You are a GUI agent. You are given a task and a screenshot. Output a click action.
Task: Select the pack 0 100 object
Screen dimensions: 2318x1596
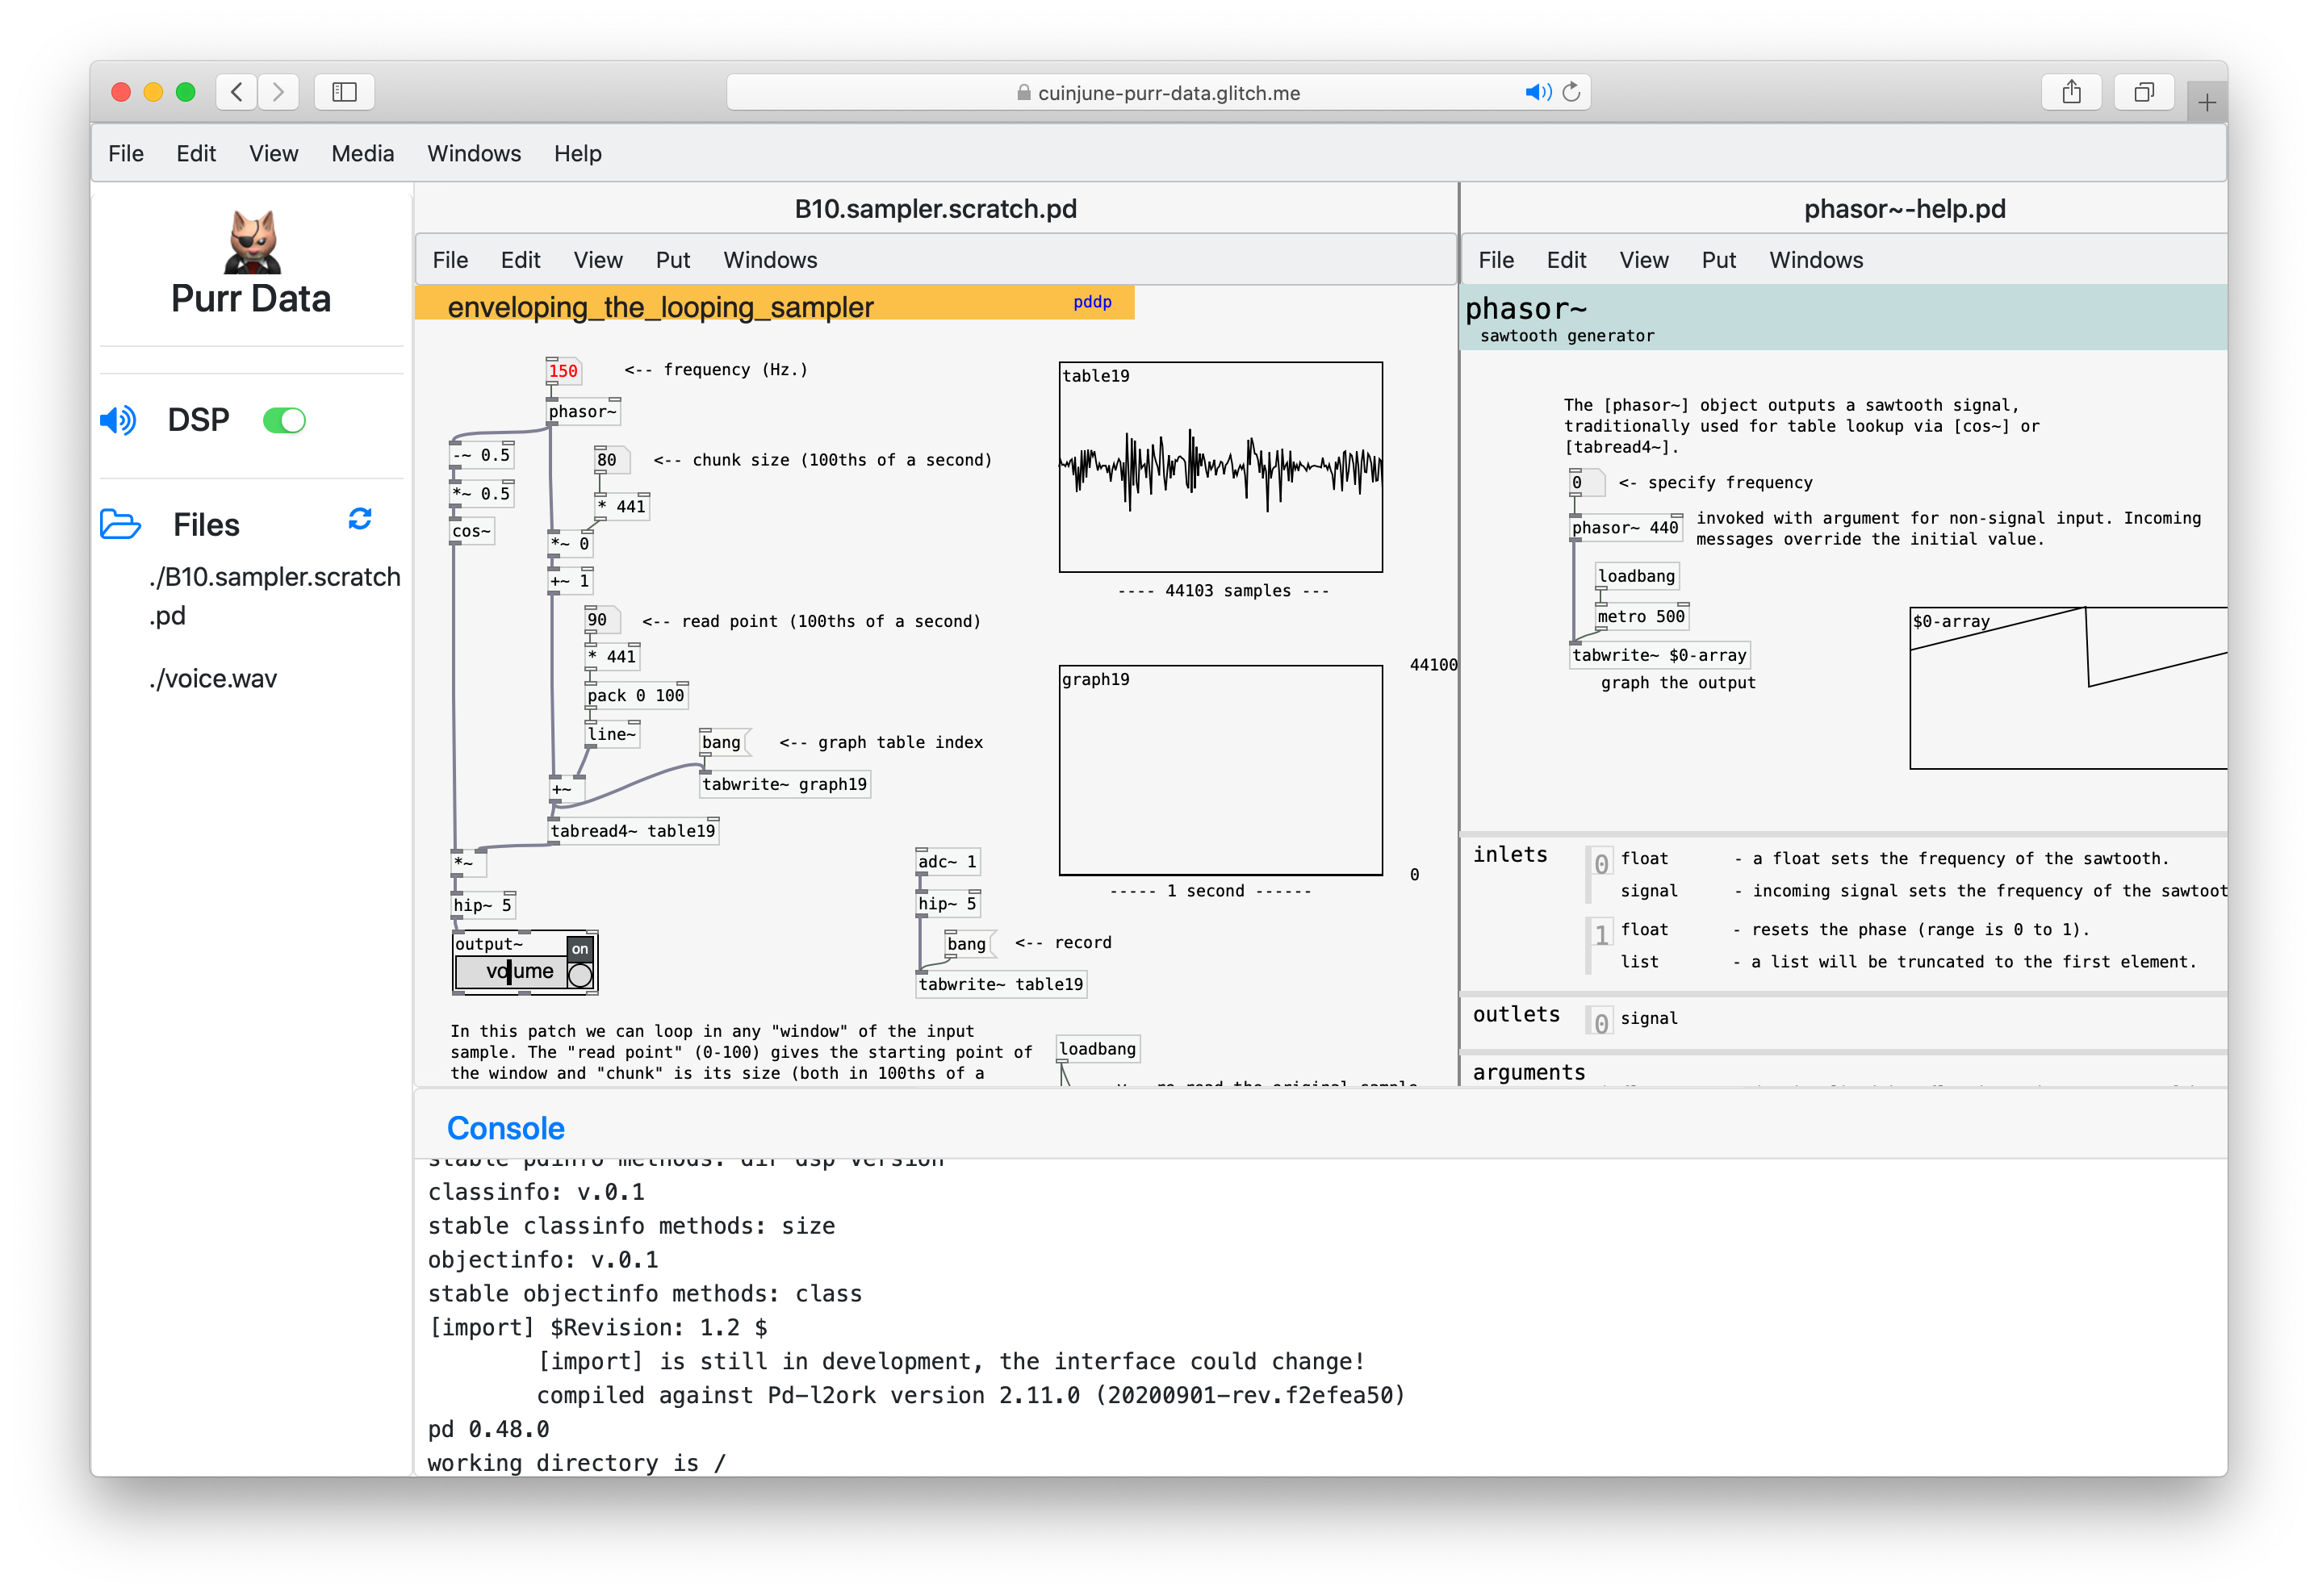tap(637, 695)
